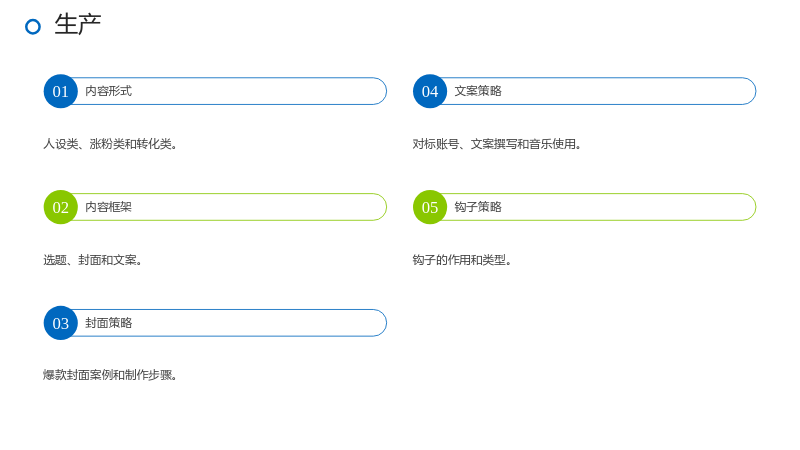Select the 文案策略 heading label
Image resolution: width=800 pixels, height=450 pixels.
point(478,91)
